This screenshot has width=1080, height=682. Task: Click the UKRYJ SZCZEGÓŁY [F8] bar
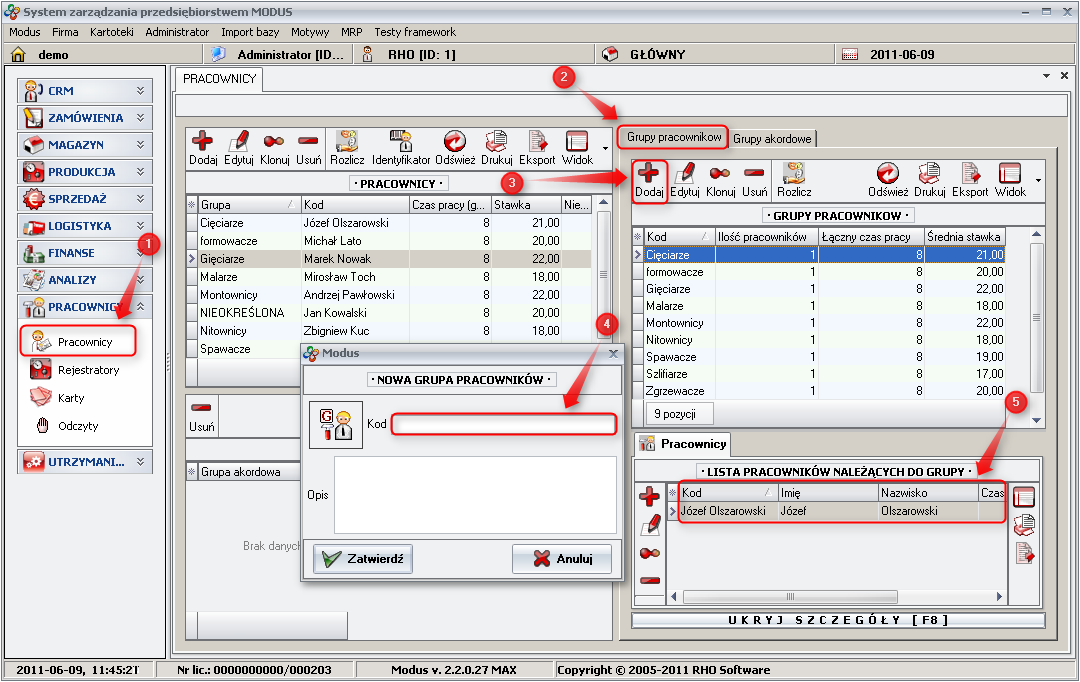coord(837,620)
